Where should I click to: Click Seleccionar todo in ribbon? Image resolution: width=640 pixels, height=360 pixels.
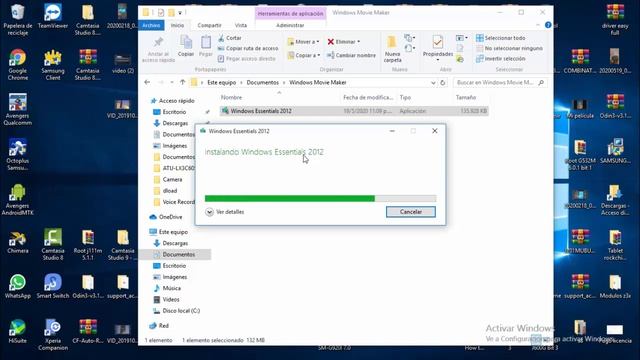[501, 38]
